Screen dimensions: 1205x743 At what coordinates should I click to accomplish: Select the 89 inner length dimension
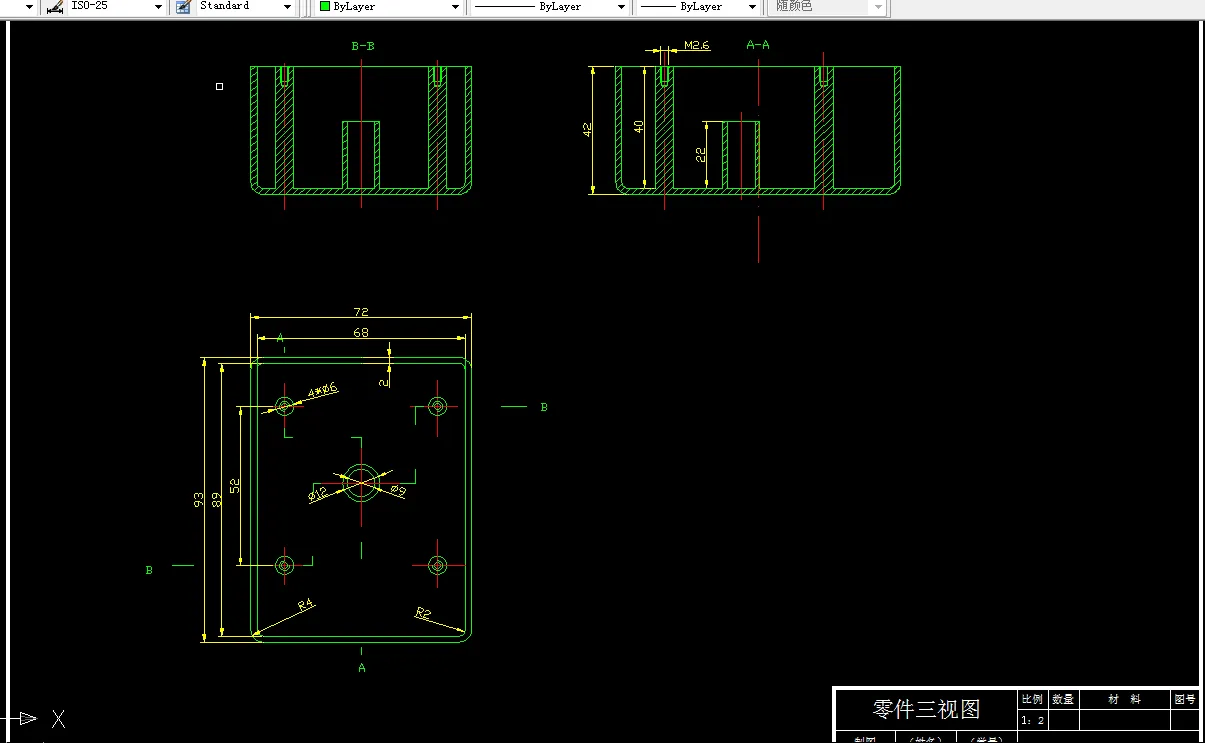coord(217,499)
